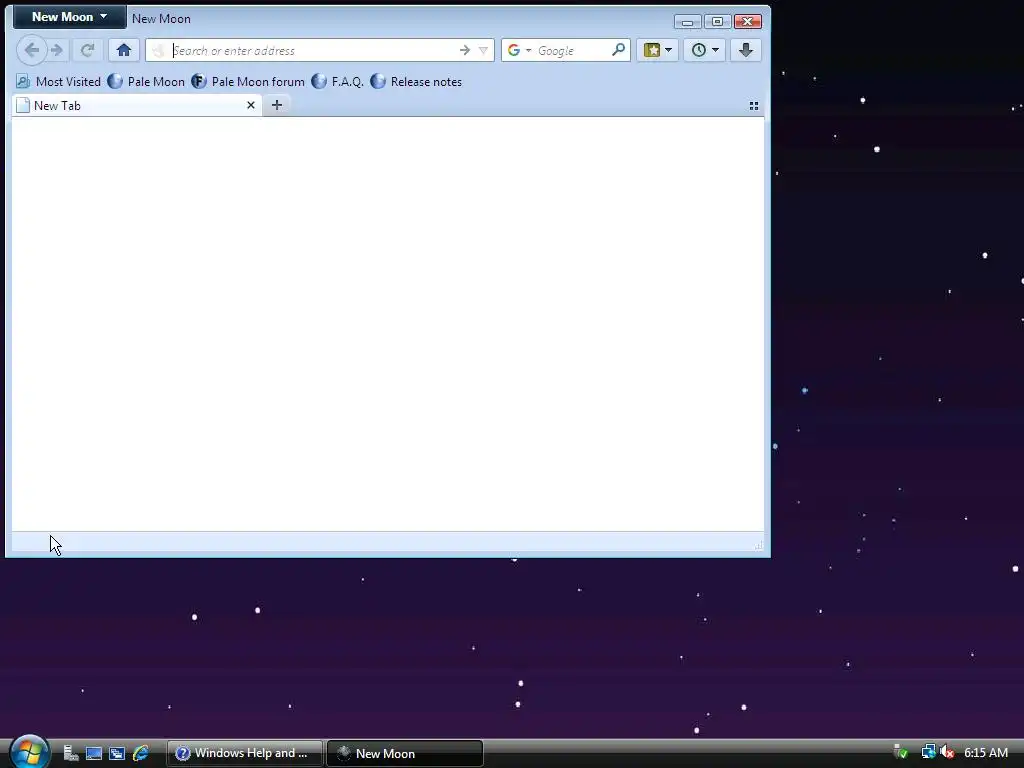Image resolution: width=1024 pixels, height=768 pixels.
Task: Reload the current page
Action: coord(88,50)
